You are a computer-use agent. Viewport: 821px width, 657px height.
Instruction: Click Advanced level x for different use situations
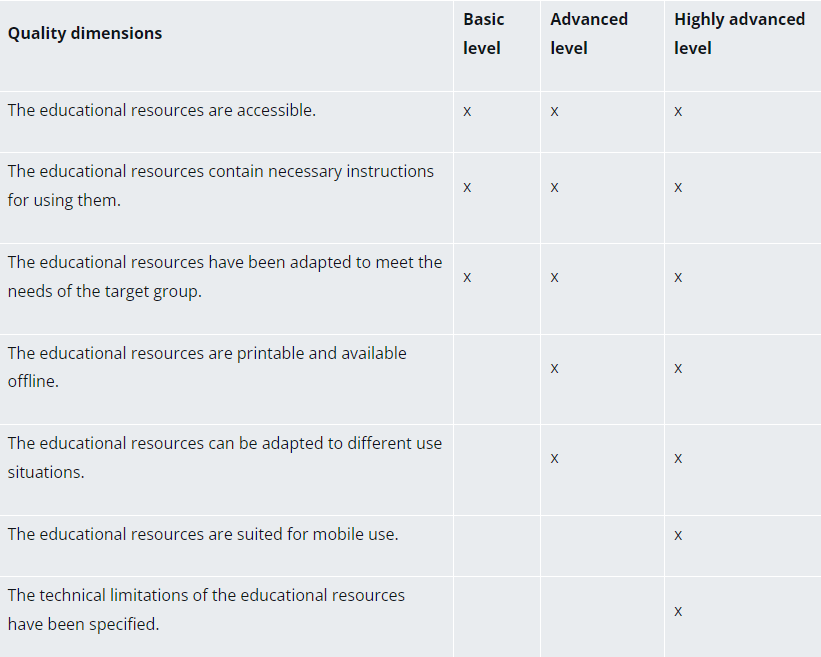[x=554, y=458]
